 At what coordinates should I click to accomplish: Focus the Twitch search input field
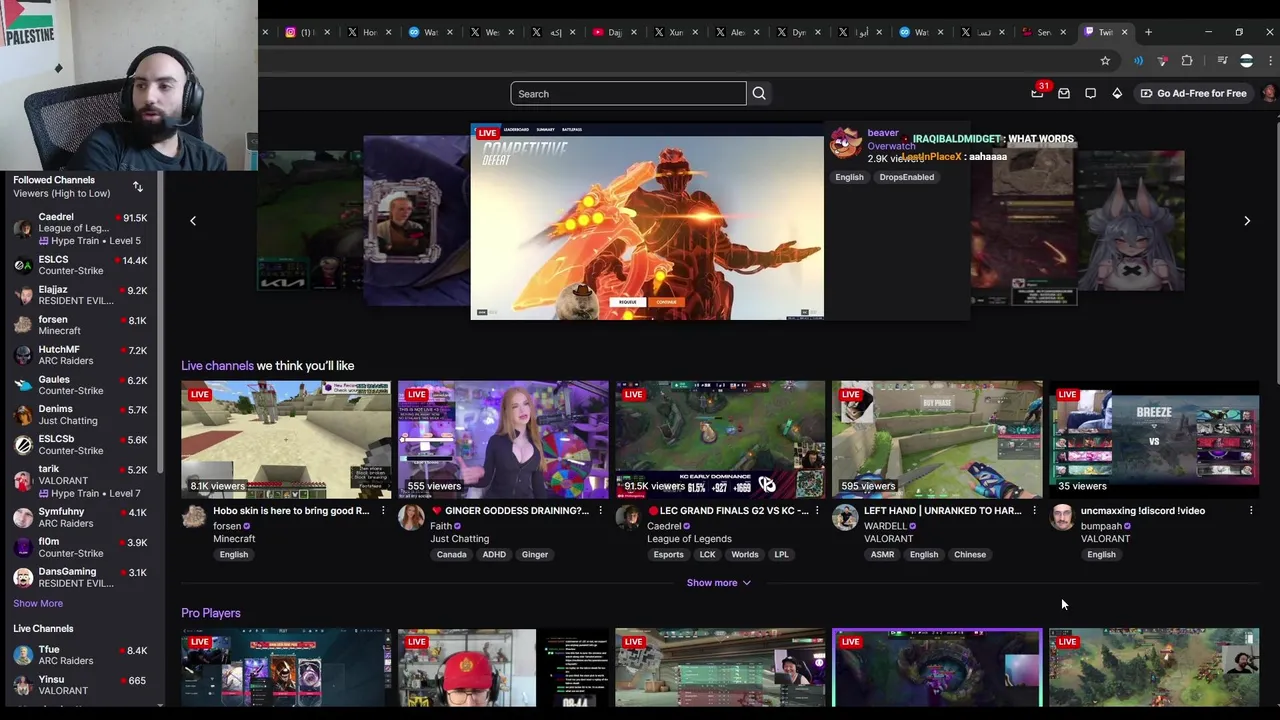pyautogui.click(x=628, y=94)
